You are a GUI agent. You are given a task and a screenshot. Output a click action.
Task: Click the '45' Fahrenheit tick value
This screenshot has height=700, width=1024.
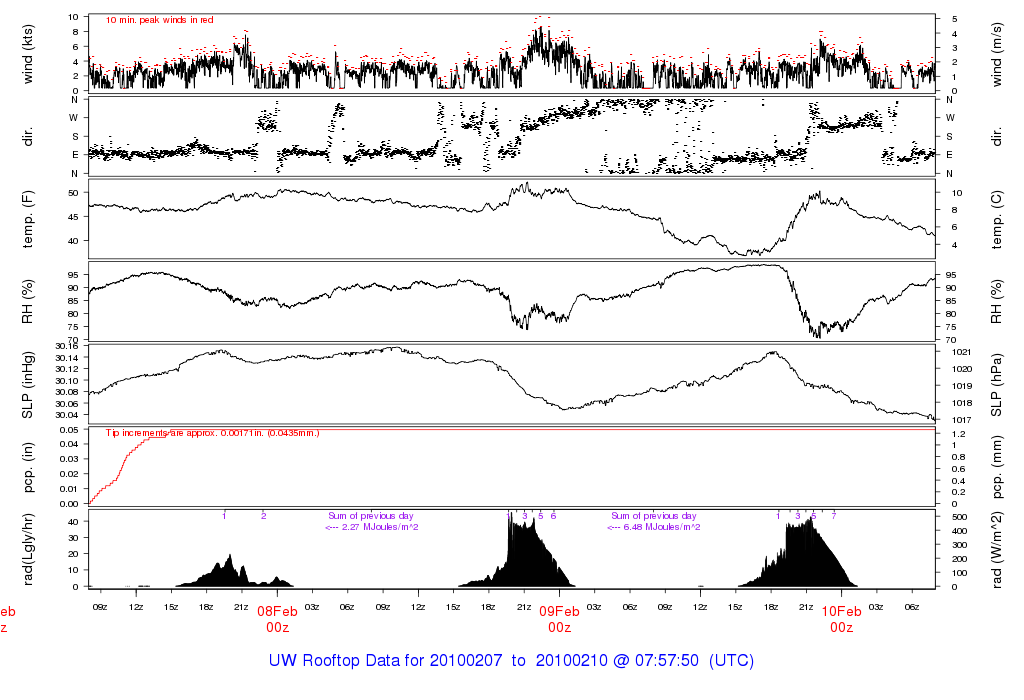[73, 217]
